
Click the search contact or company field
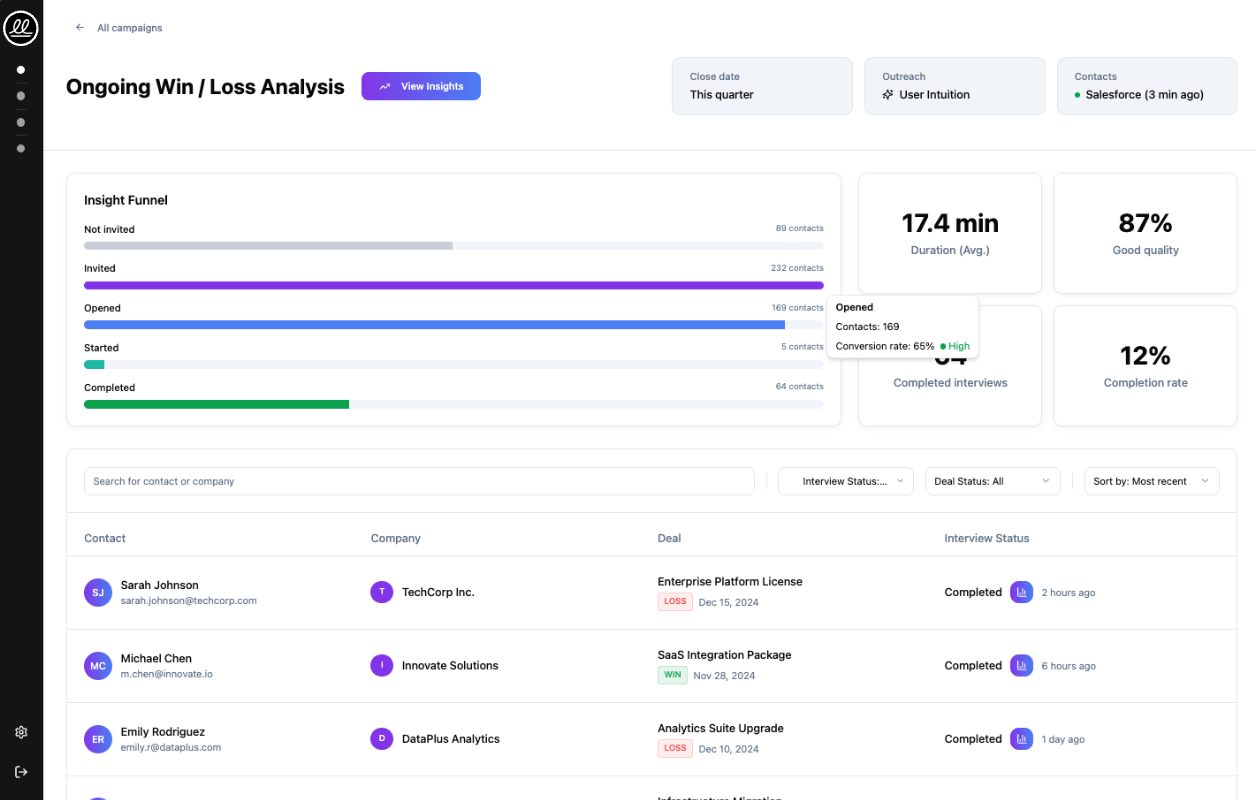pos(418,481)
